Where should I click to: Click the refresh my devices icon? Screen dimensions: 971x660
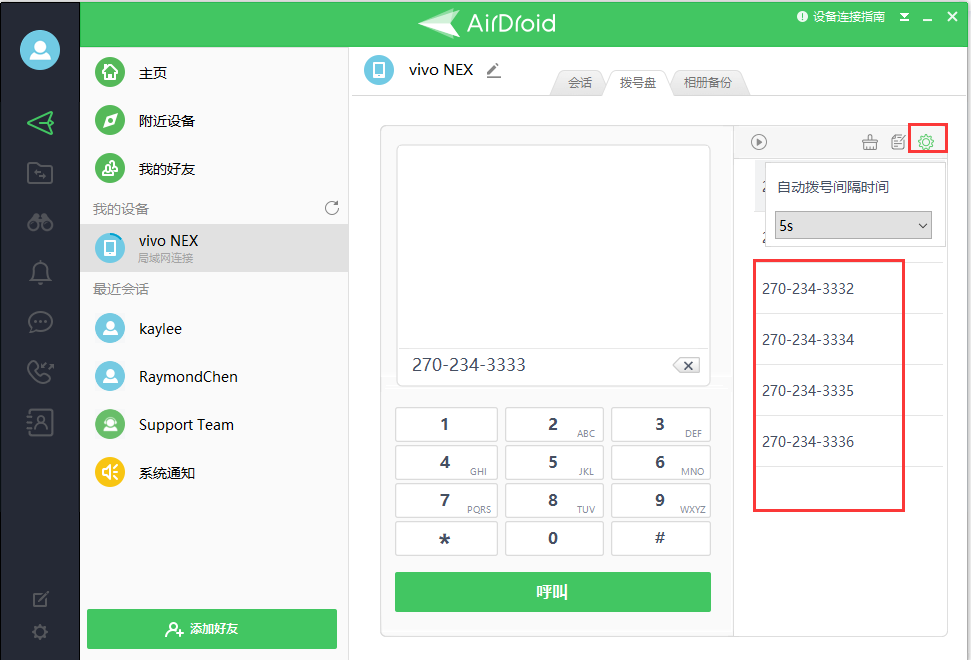332,208
